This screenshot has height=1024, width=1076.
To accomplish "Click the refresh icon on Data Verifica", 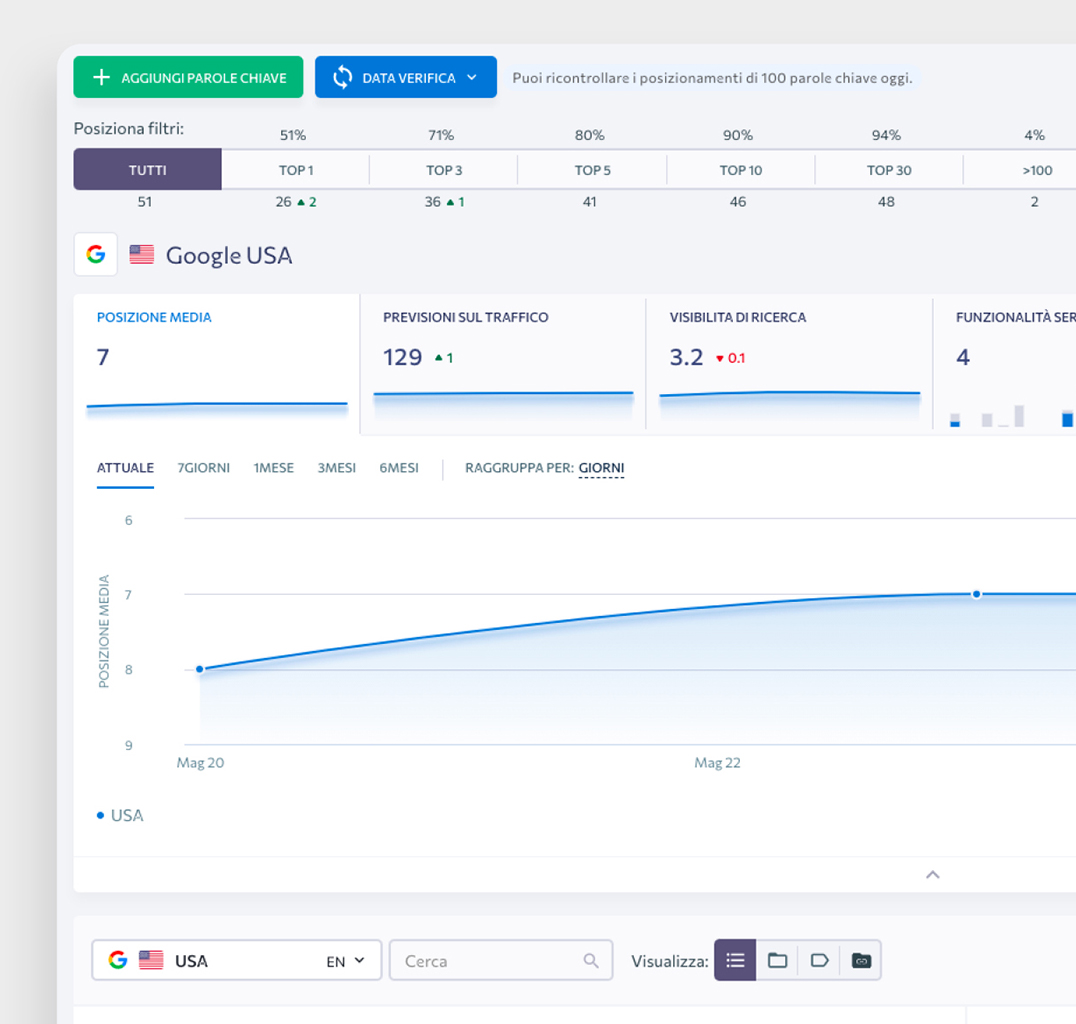I will 342,77.
